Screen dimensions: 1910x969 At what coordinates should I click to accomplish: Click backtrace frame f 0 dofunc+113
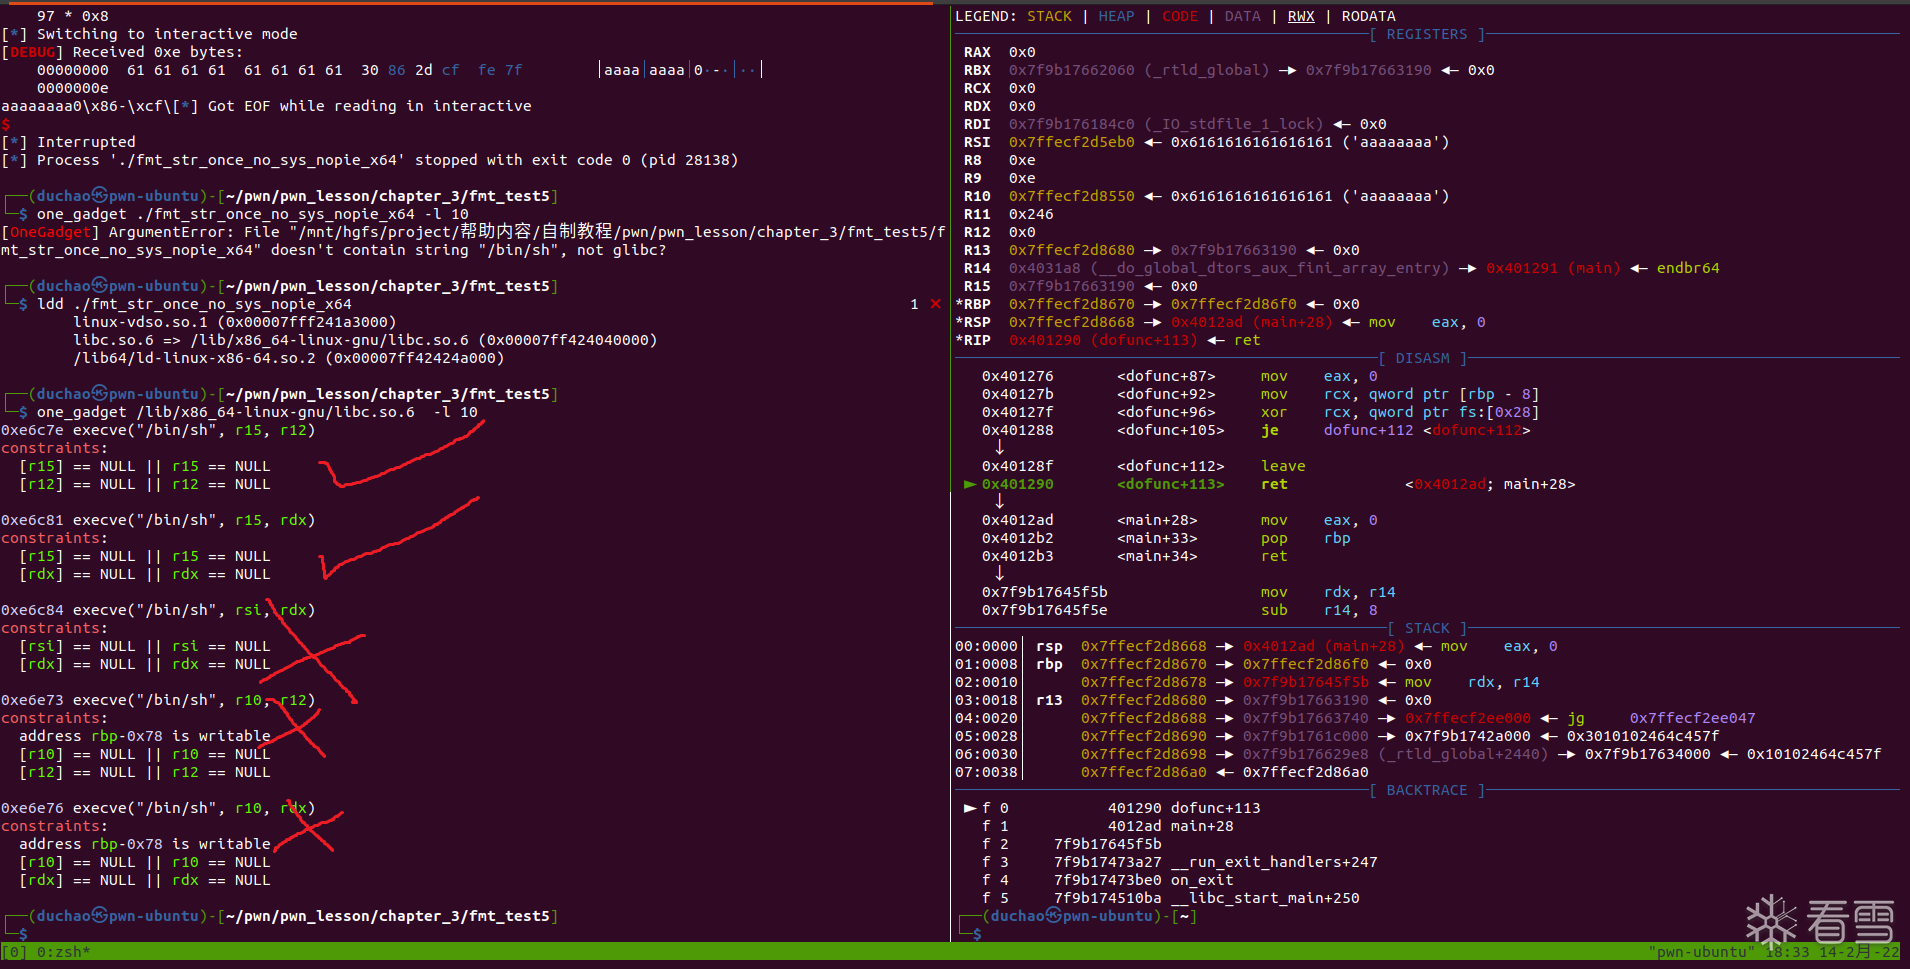tap(1112, 808)
